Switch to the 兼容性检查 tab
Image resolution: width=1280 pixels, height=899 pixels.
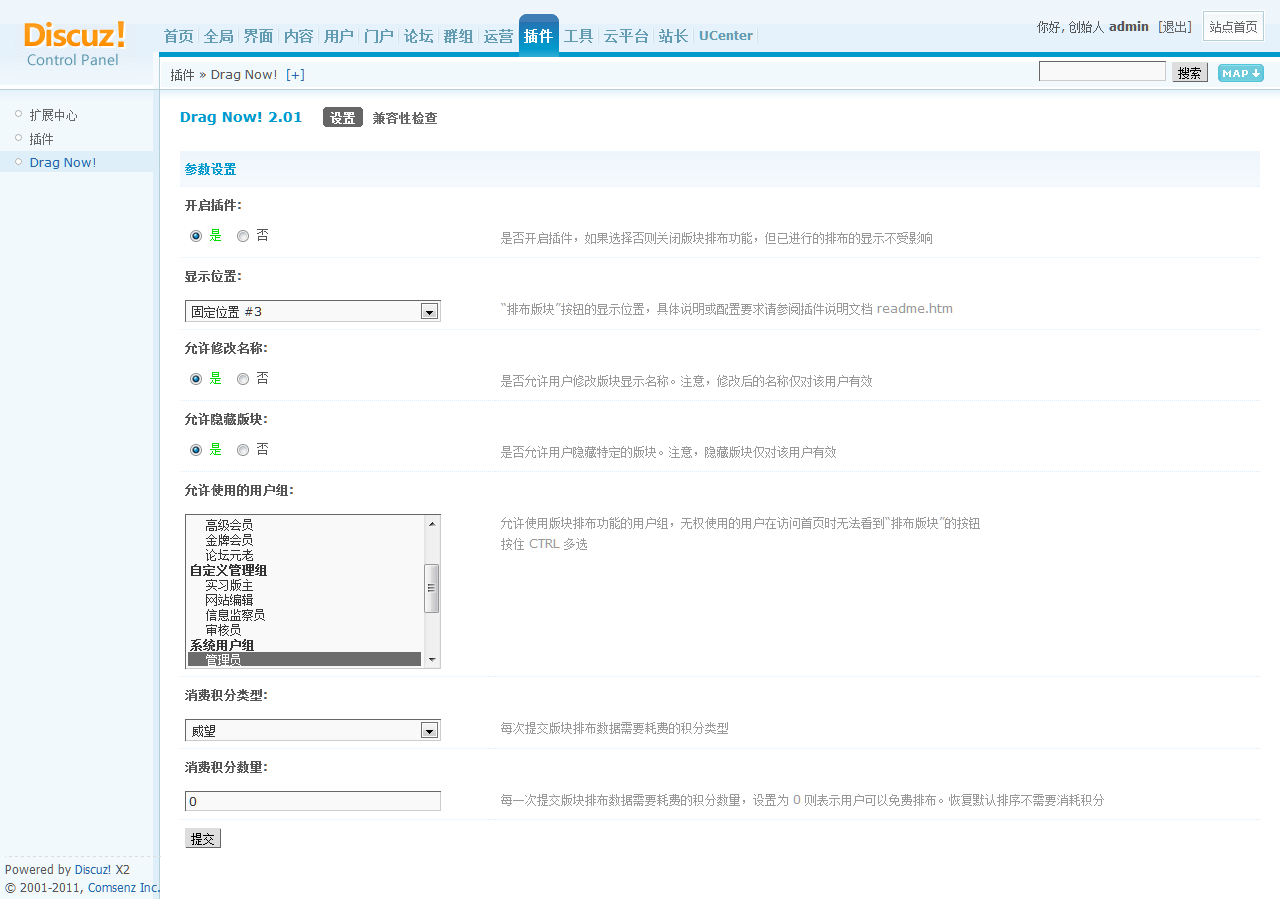click(405, 118)
